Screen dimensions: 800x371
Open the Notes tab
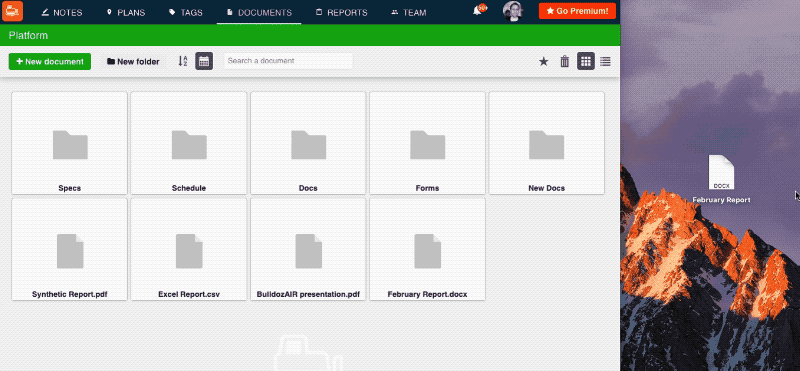62,12
